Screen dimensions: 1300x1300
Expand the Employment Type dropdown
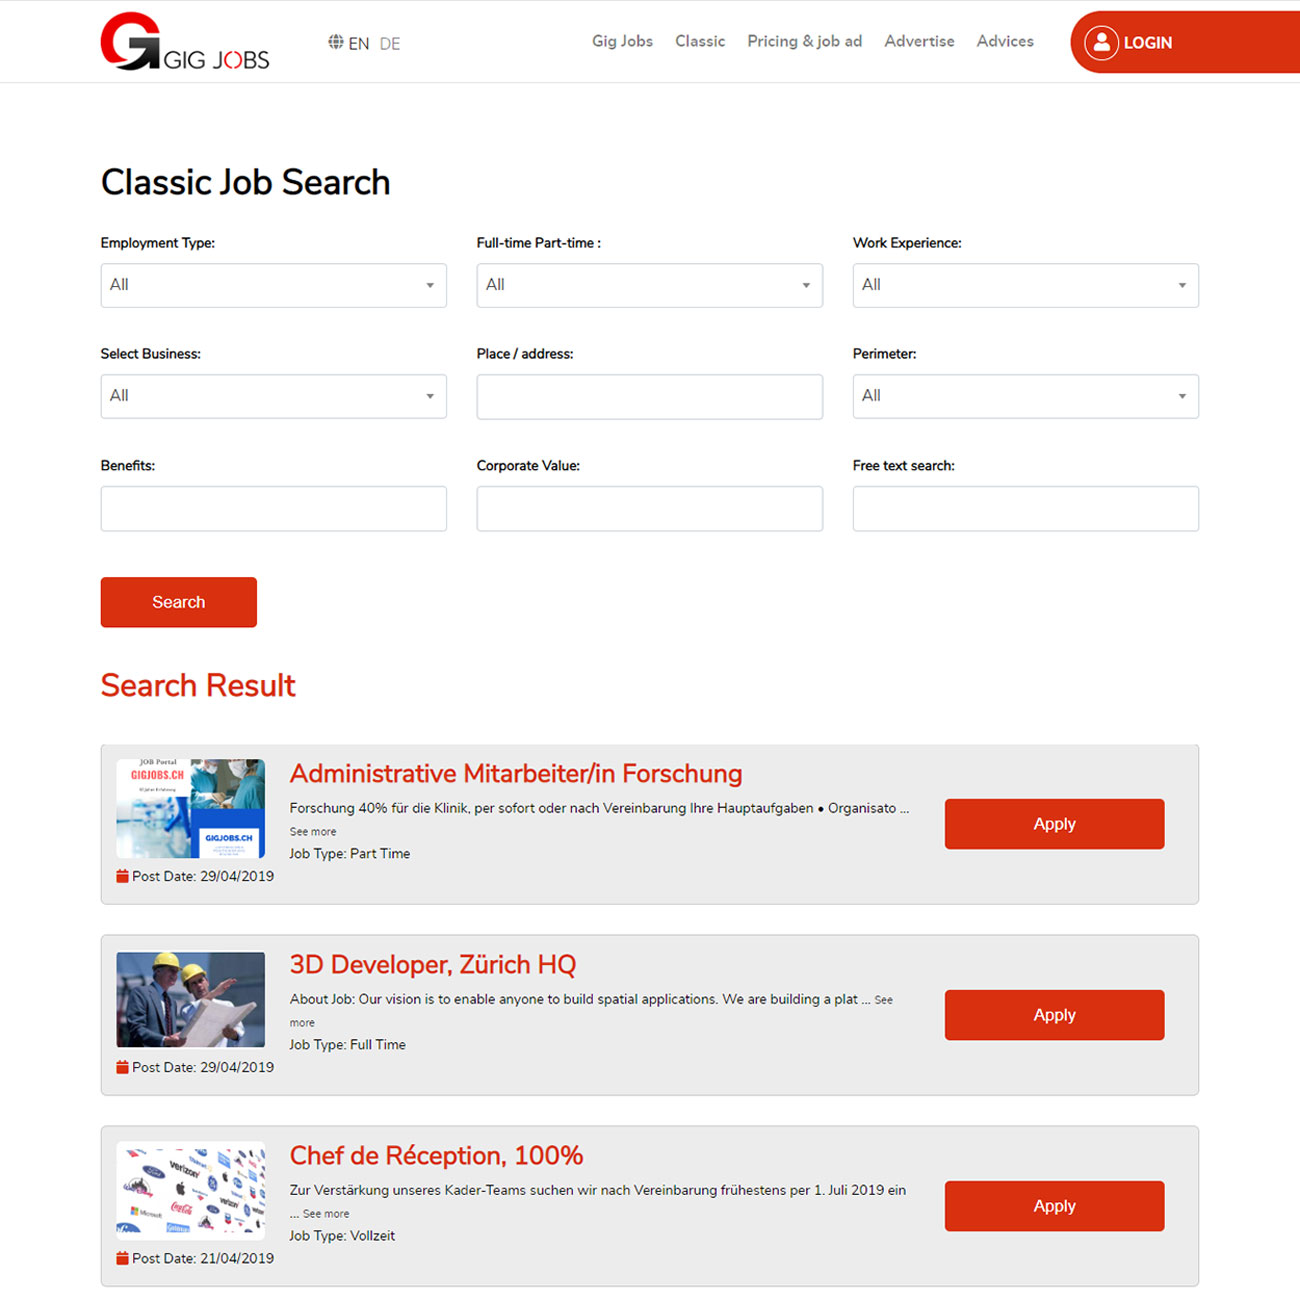click(273, 285)
